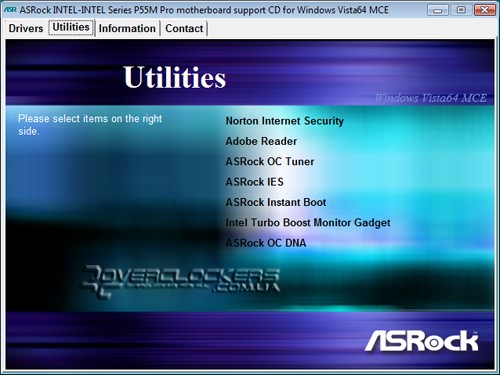Pick the ASRock Instant Boot entry

tap(276, 202)
